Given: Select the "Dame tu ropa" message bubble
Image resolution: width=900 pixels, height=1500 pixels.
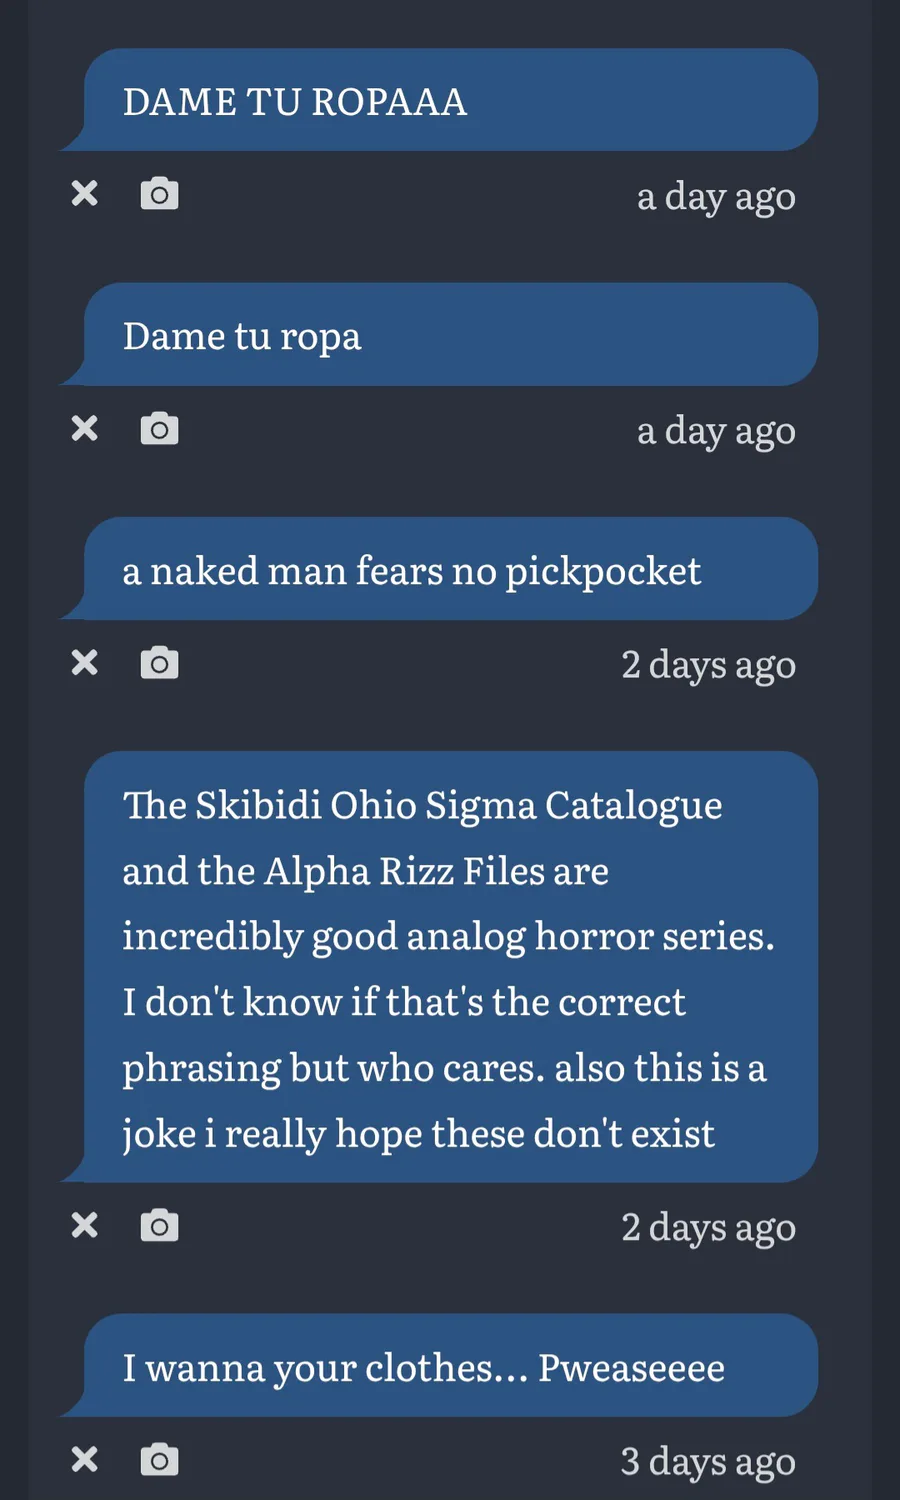Looking at the screenshot, I should [x=450, y=336].
